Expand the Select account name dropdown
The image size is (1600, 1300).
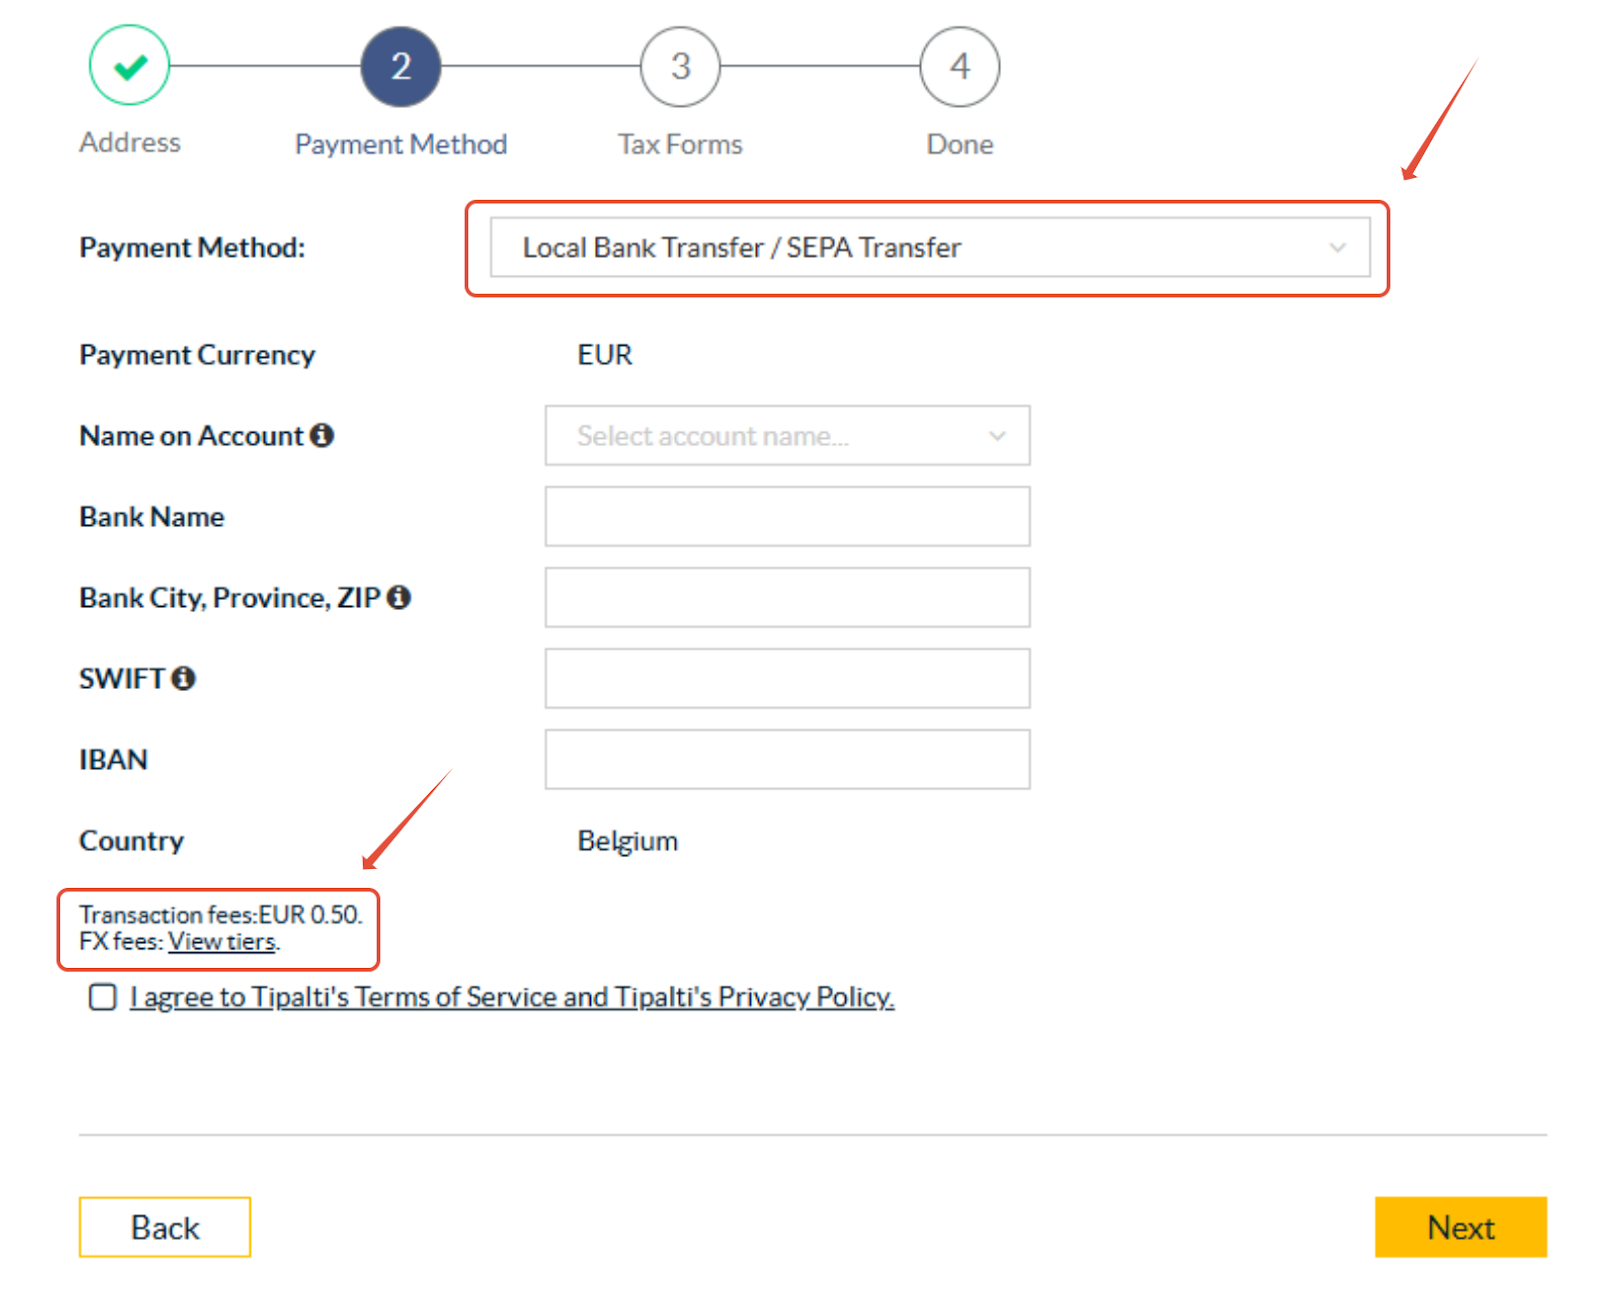coord(787,436)
